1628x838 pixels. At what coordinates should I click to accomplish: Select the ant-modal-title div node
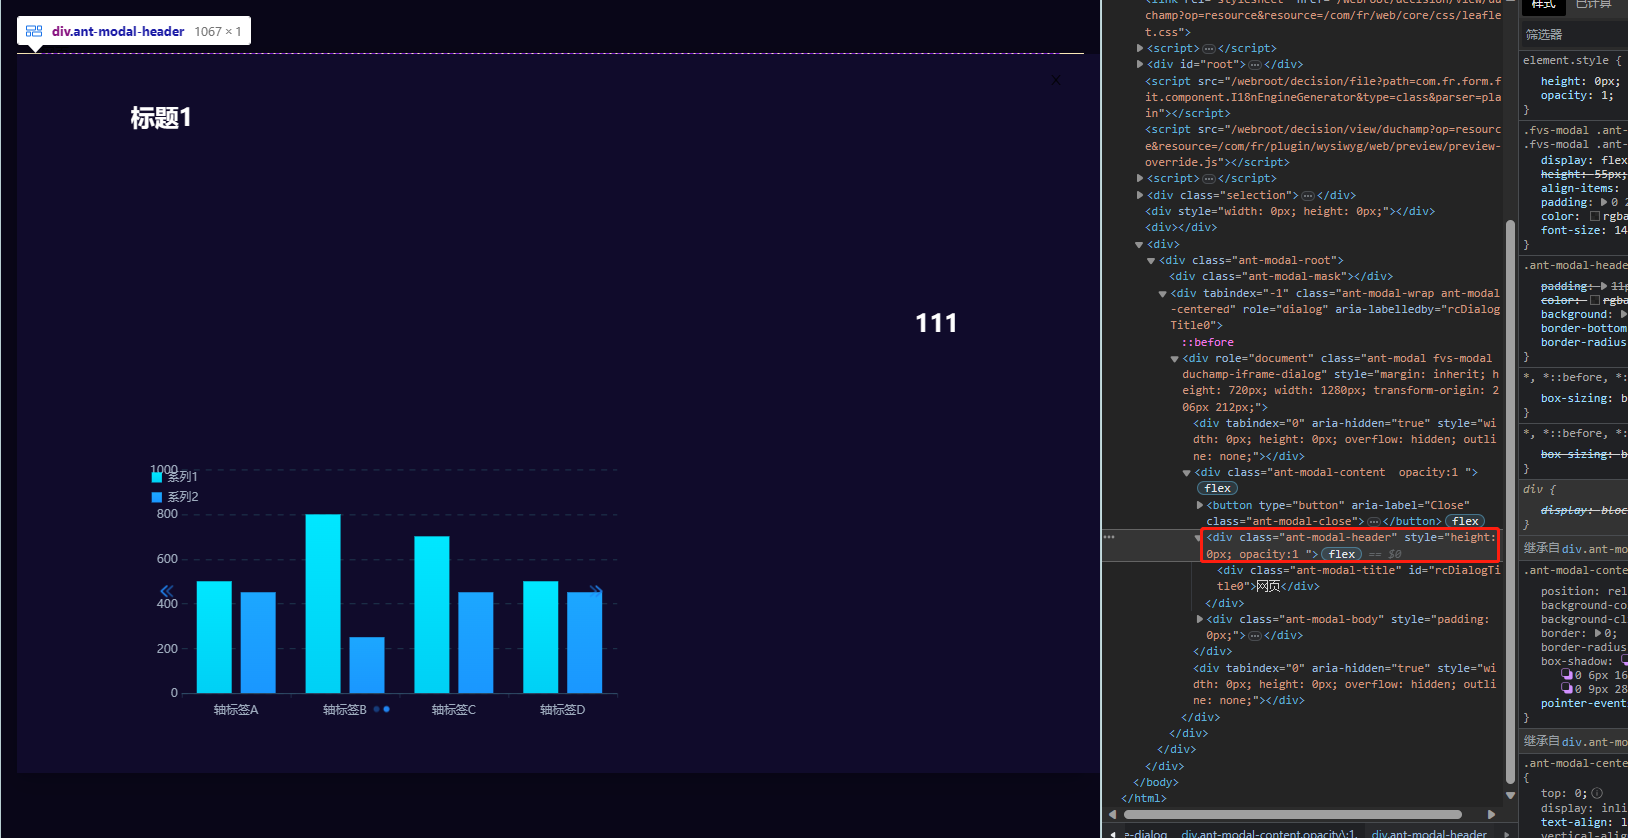tap(1358, 578)
